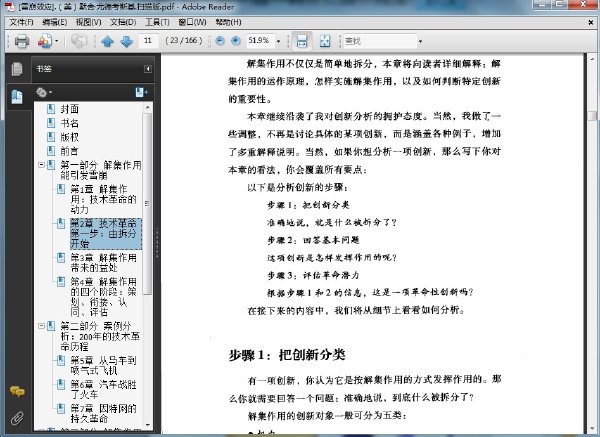Viewport: 600px width, 437px height.
Task: Click the Print icon in toolbar
Action: 21,41
